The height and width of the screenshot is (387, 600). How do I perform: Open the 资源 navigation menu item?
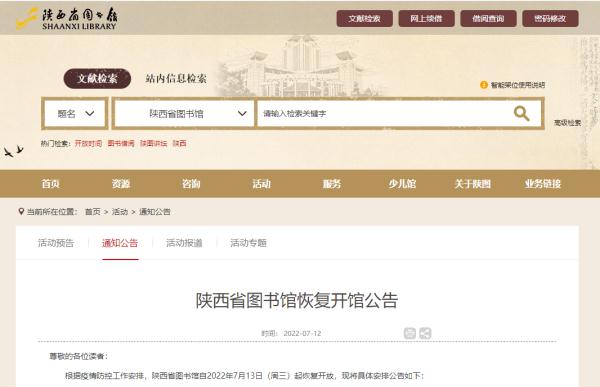click(x=121, y=184)
